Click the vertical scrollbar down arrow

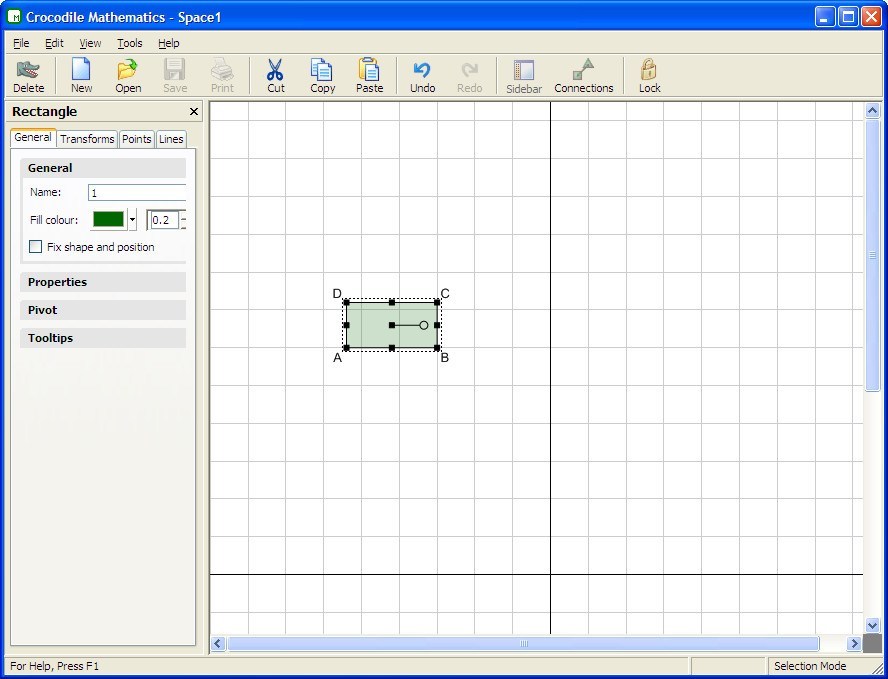(x=872, y=626)
